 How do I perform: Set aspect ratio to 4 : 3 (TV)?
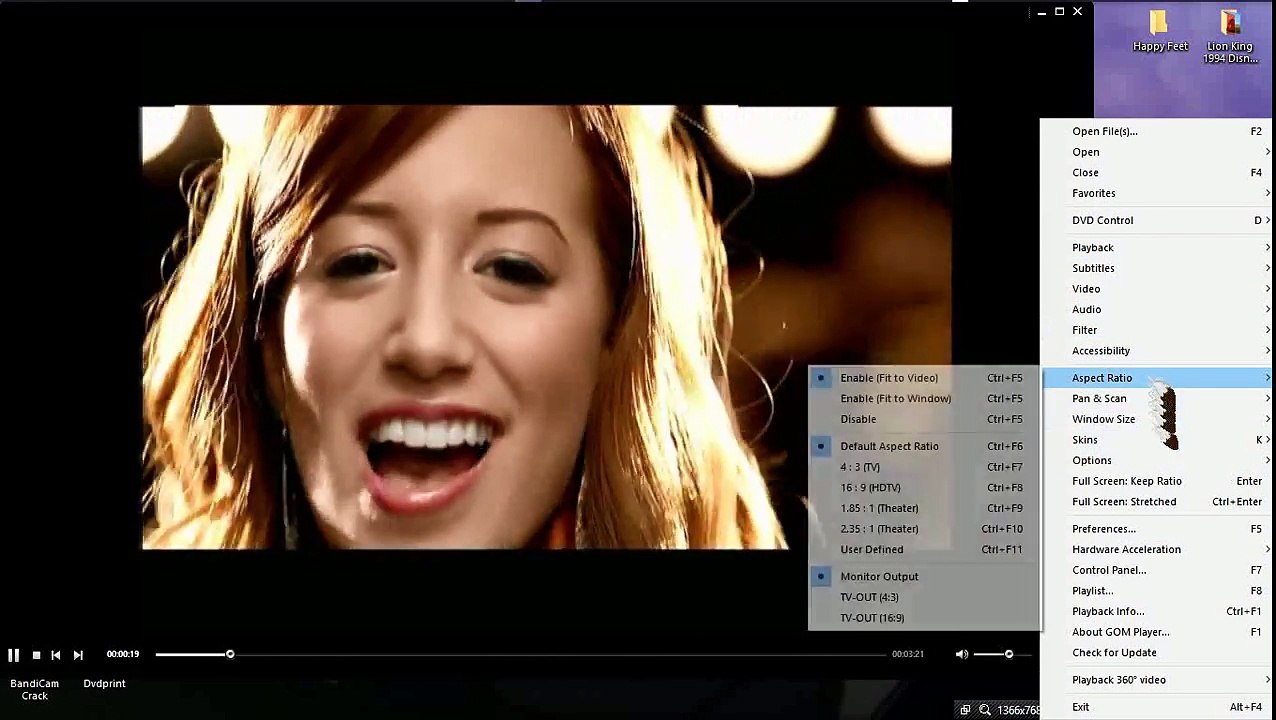click(x=924, y=467)
